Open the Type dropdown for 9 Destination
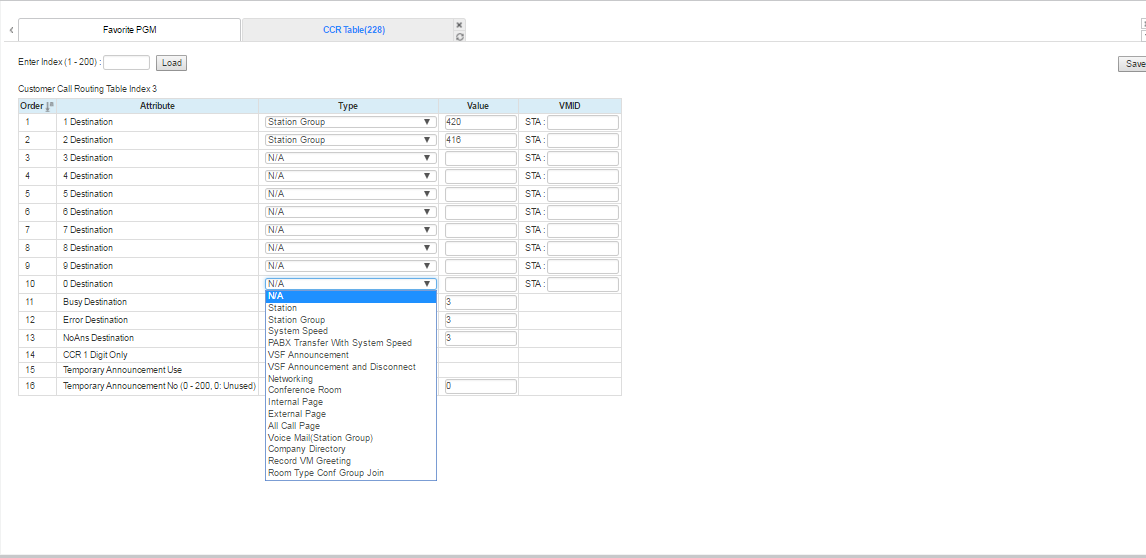 click(350, 266)
